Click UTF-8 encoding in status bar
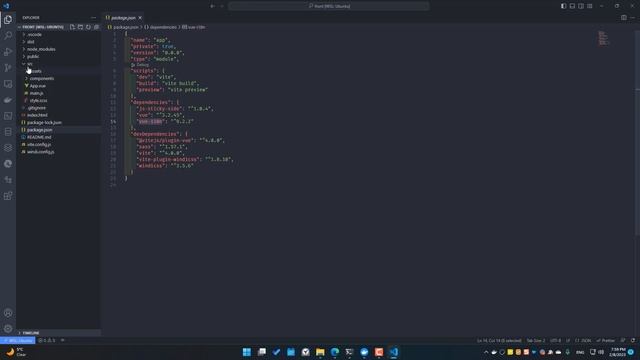The width and height of the screenshot is (640, 360). (555, 340)
